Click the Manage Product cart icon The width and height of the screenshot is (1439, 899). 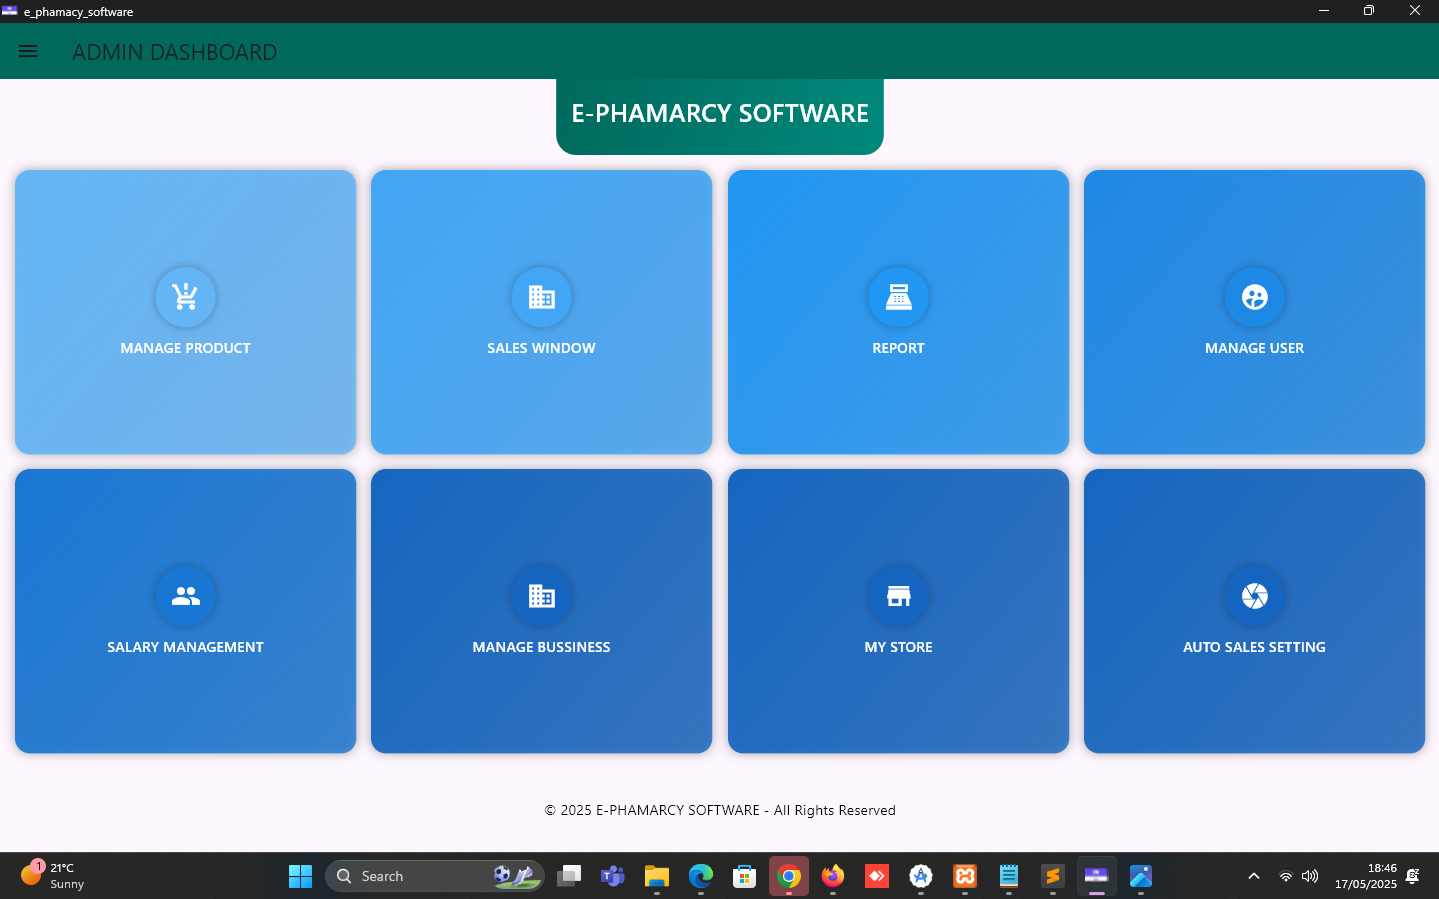click(x=185, y=297)
